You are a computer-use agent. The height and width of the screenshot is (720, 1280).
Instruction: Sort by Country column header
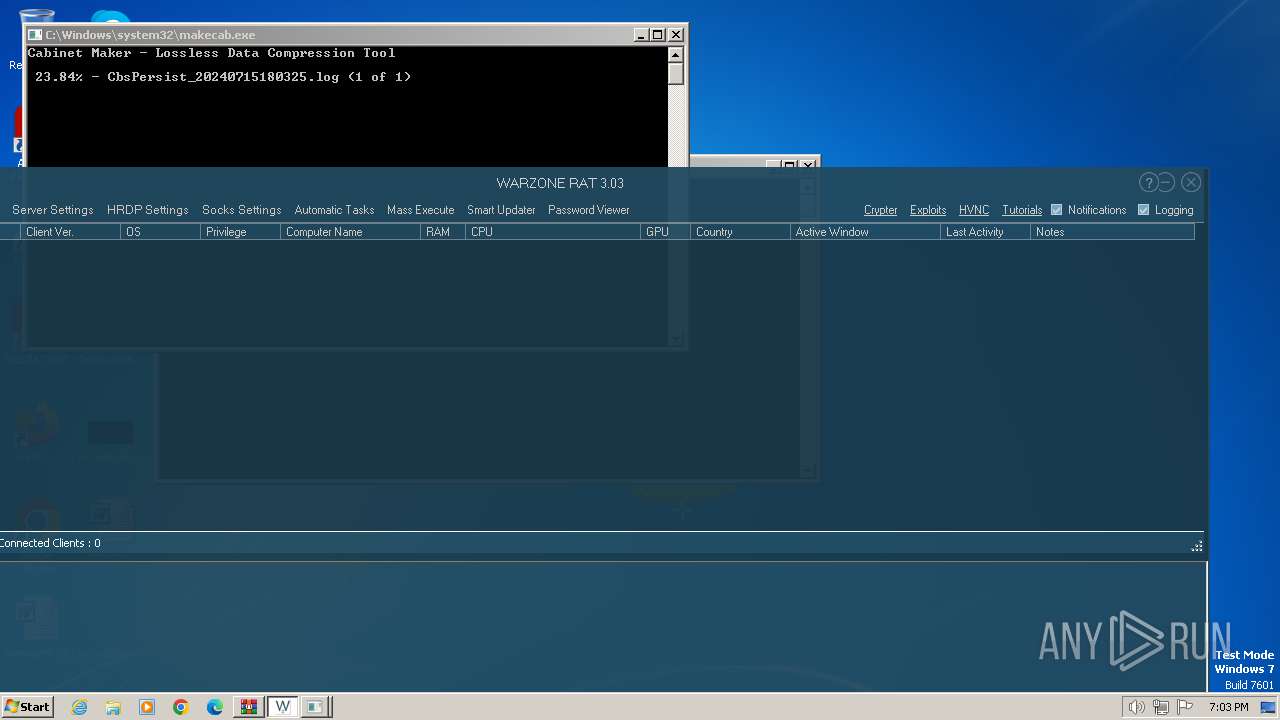[740, 232]
